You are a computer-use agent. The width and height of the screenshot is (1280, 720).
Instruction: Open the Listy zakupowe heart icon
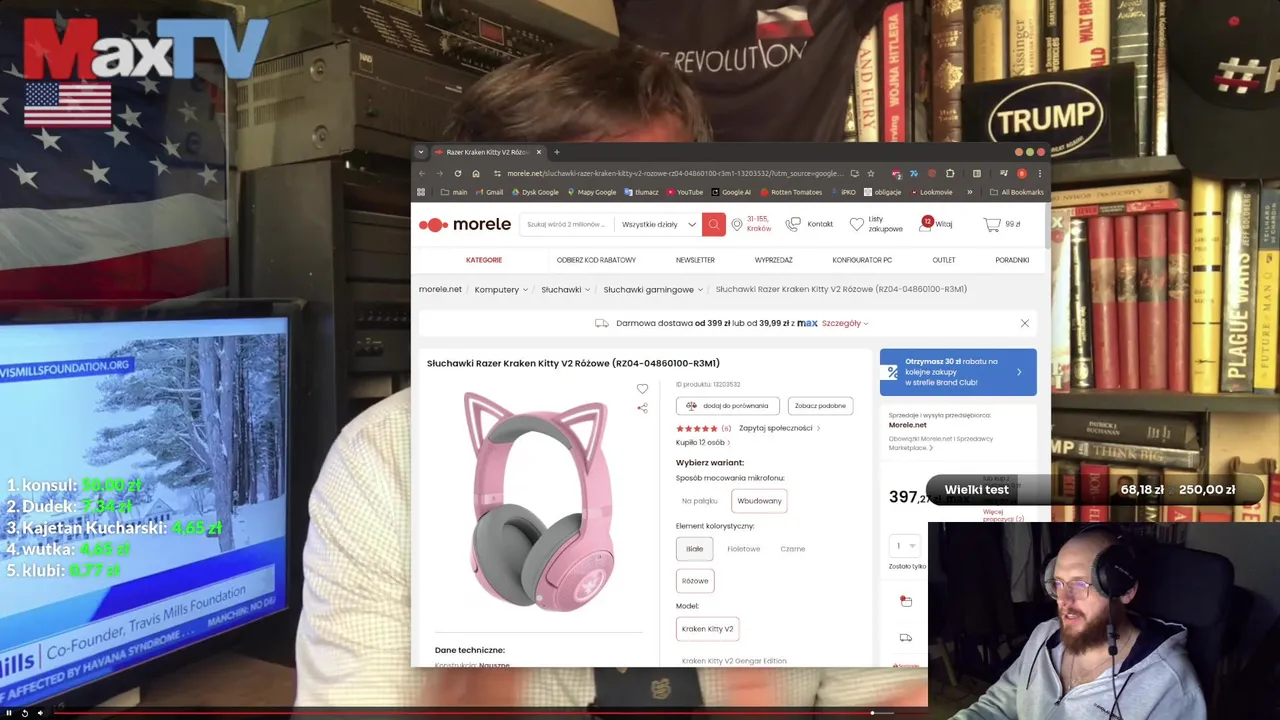click(856, 224)
